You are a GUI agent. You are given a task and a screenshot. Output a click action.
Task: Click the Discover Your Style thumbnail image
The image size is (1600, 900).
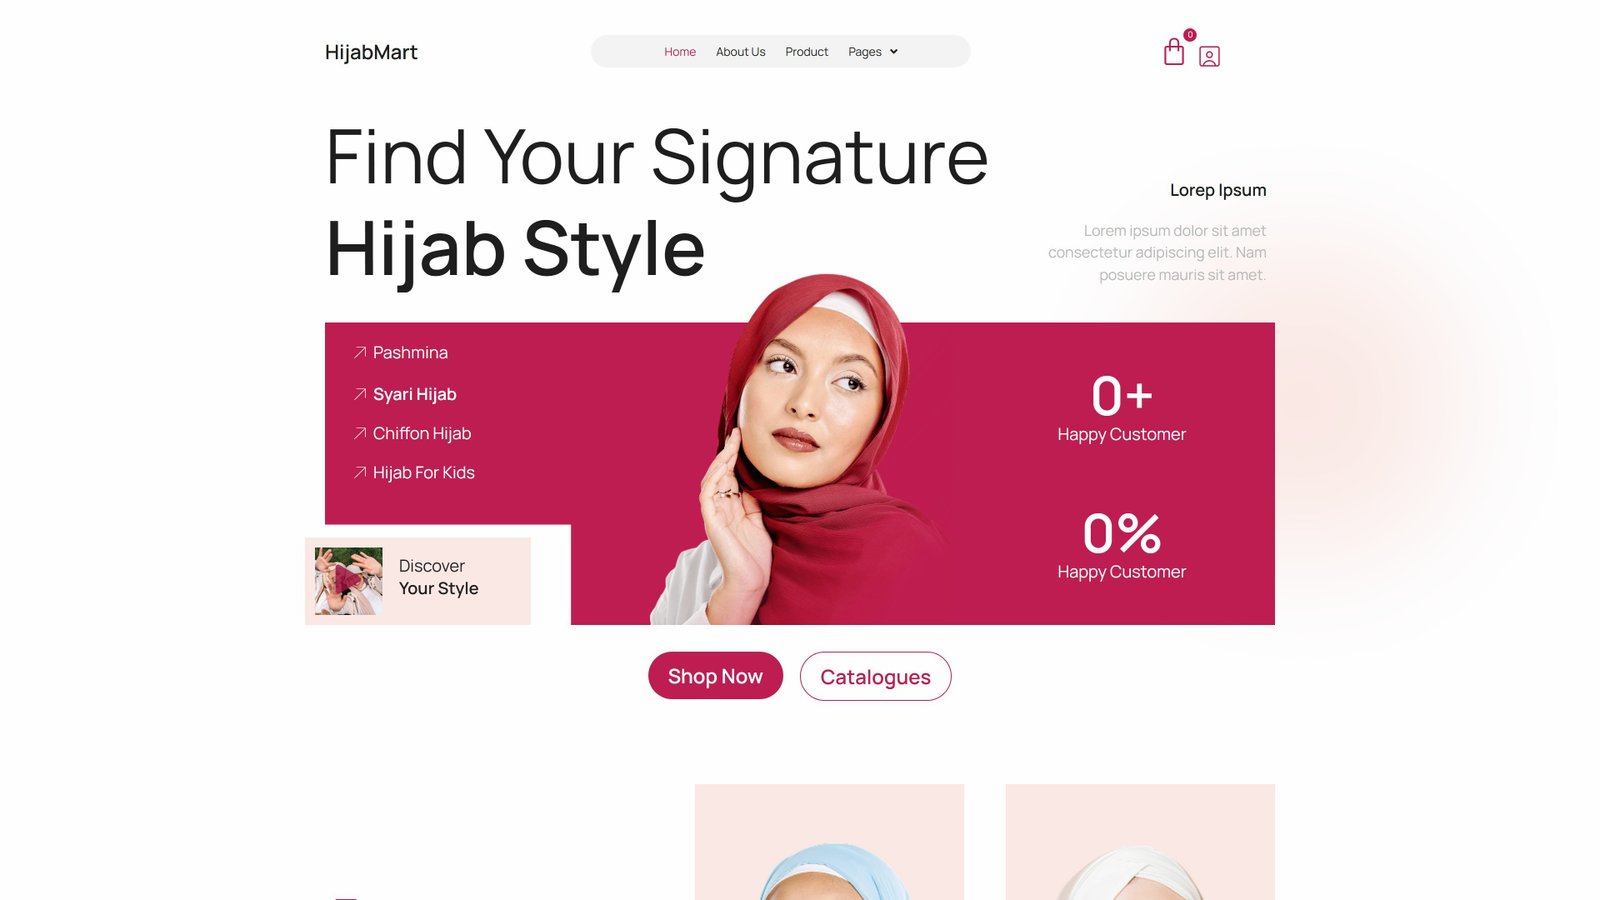pos(349,581)
